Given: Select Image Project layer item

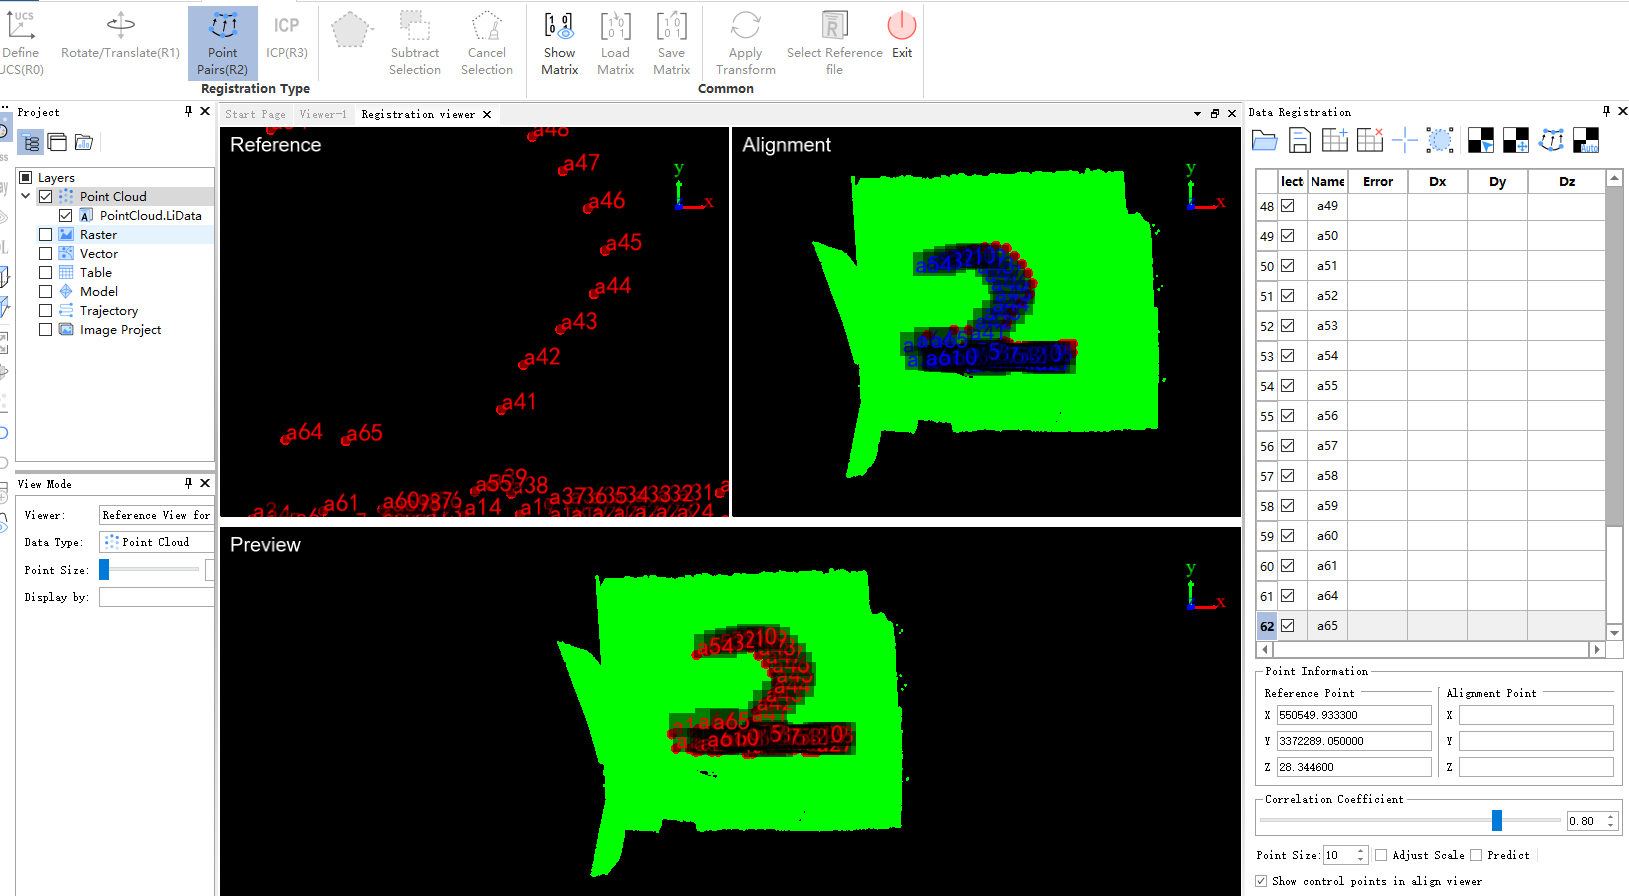Looking at the screenshot, I should pos(120,330).
